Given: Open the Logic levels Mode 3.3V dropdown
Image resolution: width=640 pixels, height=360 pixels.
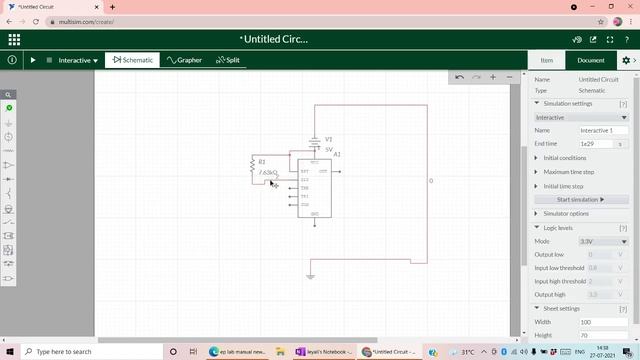Looking at the screenshot, I should [x=603, y=242].
